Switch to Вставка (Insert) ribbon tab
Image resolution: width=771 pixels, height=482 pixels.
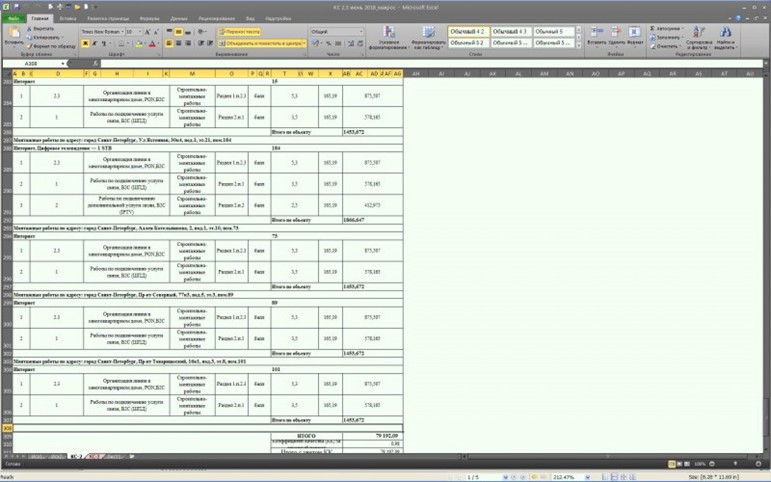pos(68,18)
